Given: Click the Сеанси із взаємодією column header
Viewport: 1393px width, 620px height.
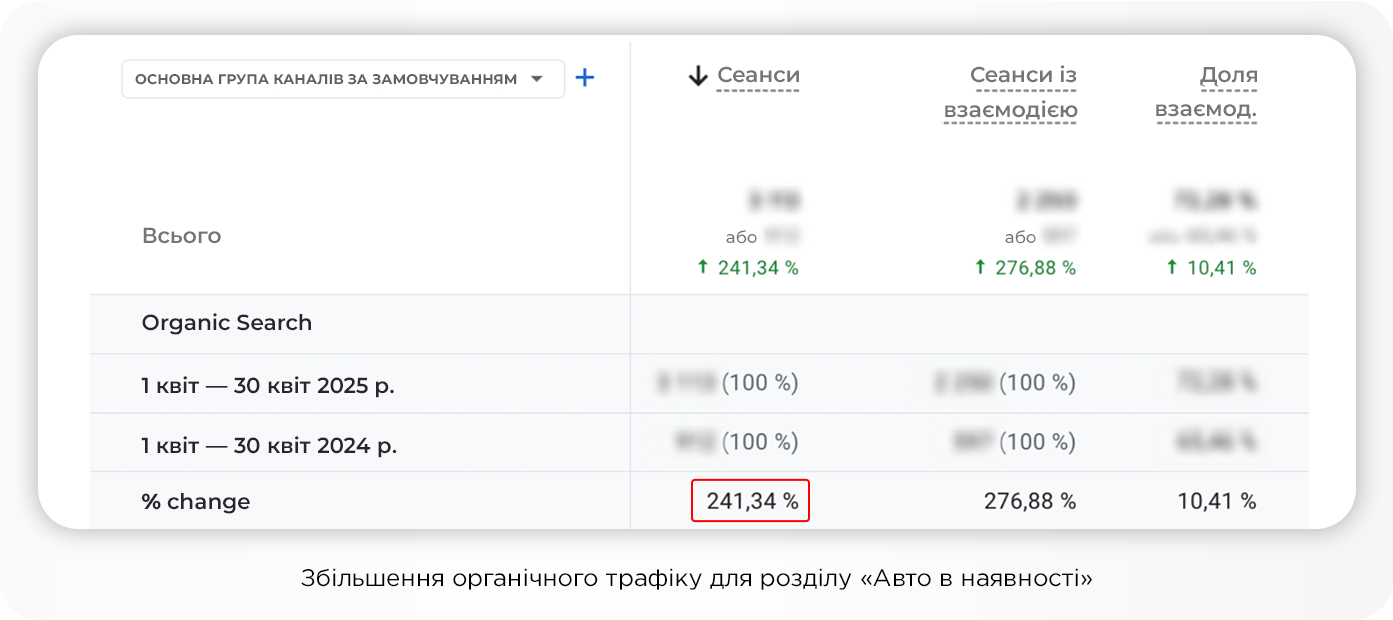Looking at the screenshot, I should 1011,92.
